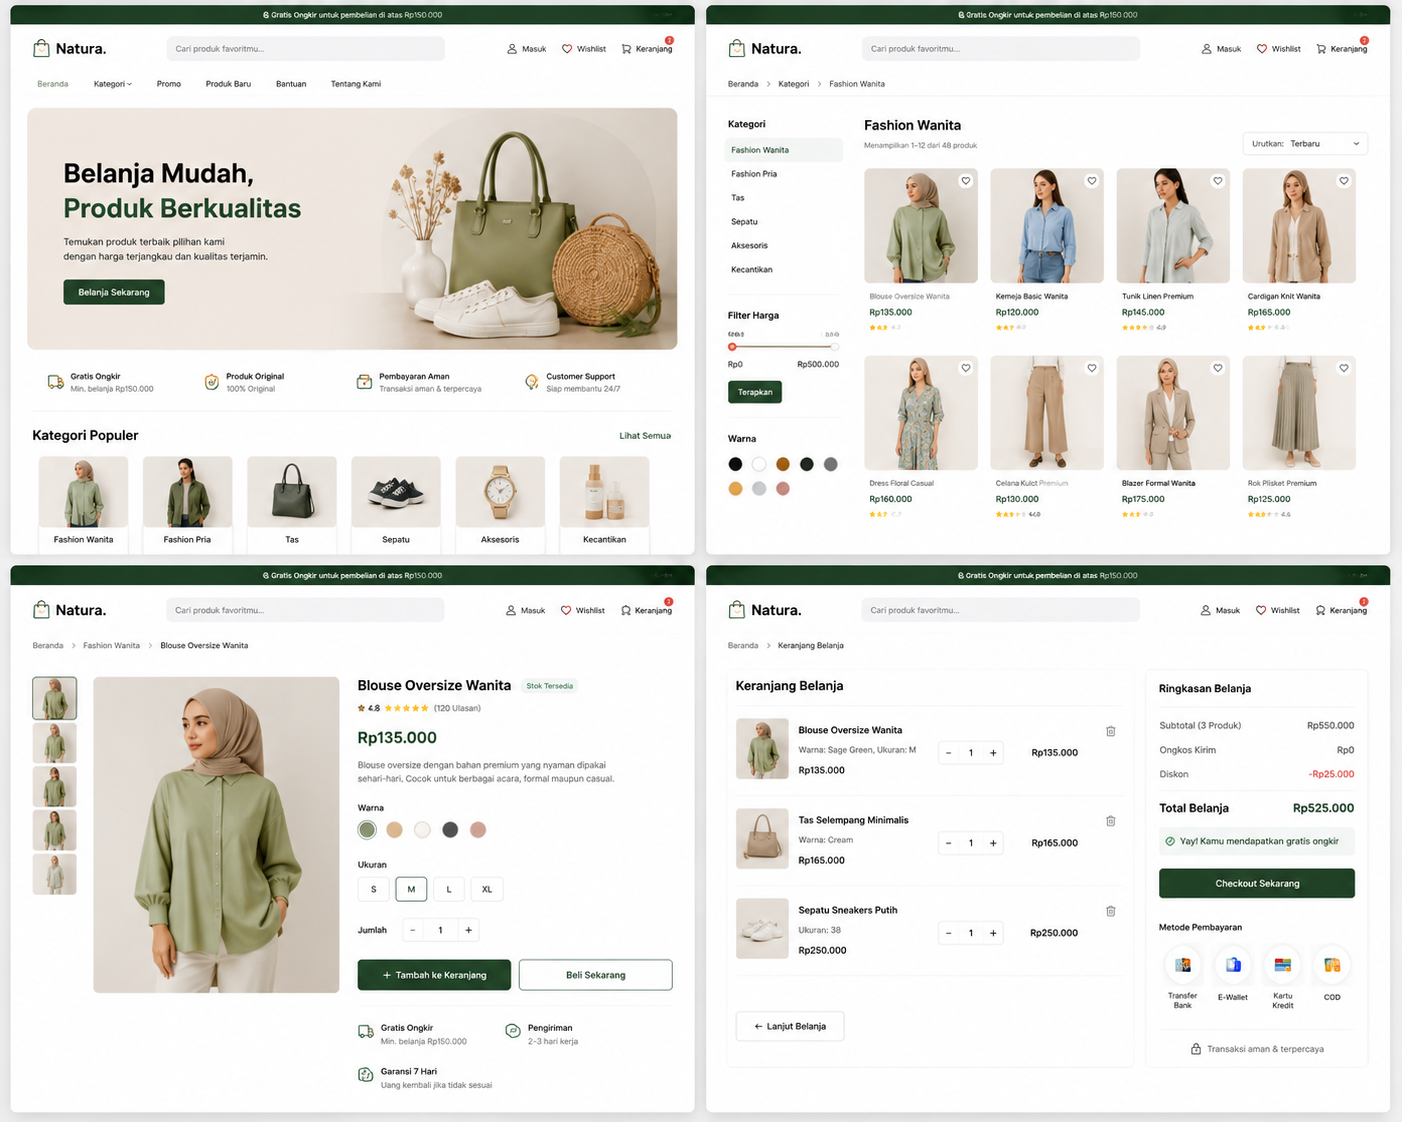Open Promo in home navigation bar
The height and width of the screenshot is (1122, 1402).
pos(169,84)
